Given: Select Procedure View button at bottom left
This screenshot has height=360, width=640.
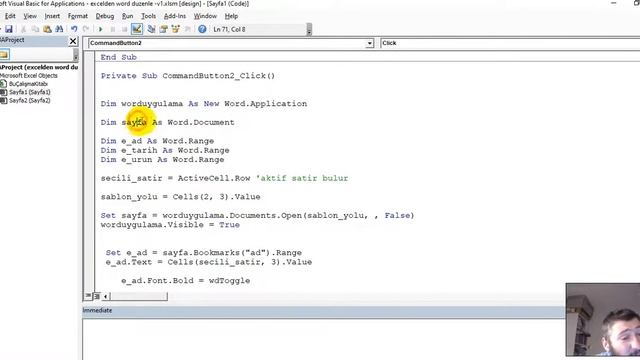Looking at the screenshot, I should [88, 296].
